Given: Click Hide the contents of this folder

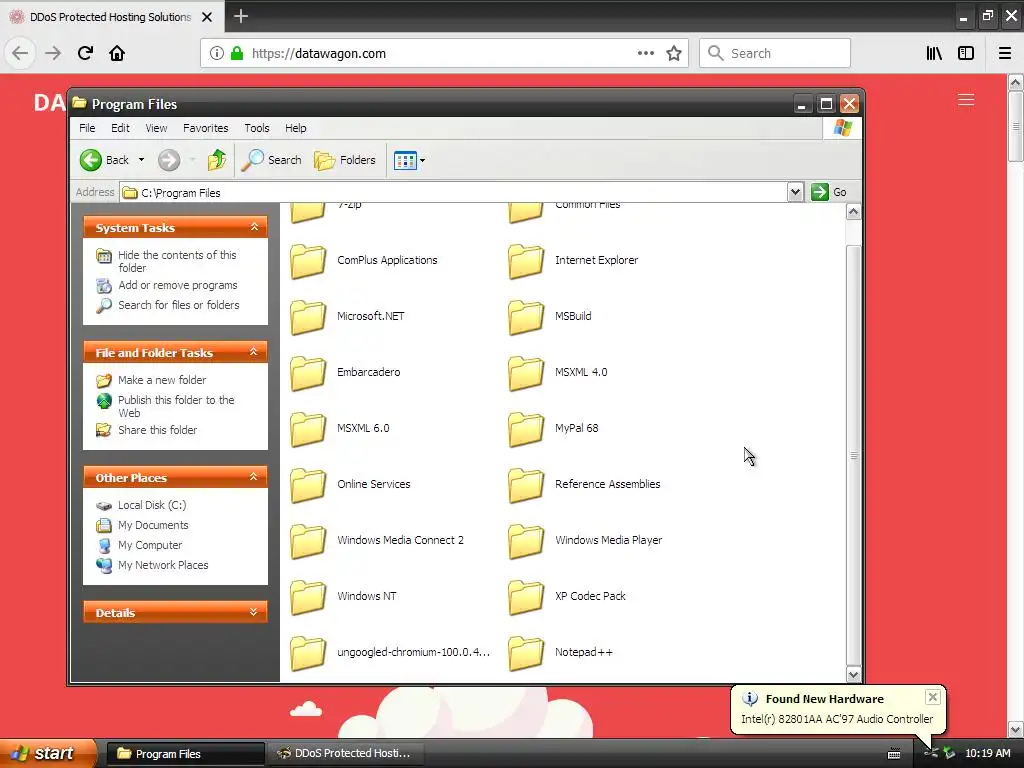Looking at the screenshot, I should [177, 261].
